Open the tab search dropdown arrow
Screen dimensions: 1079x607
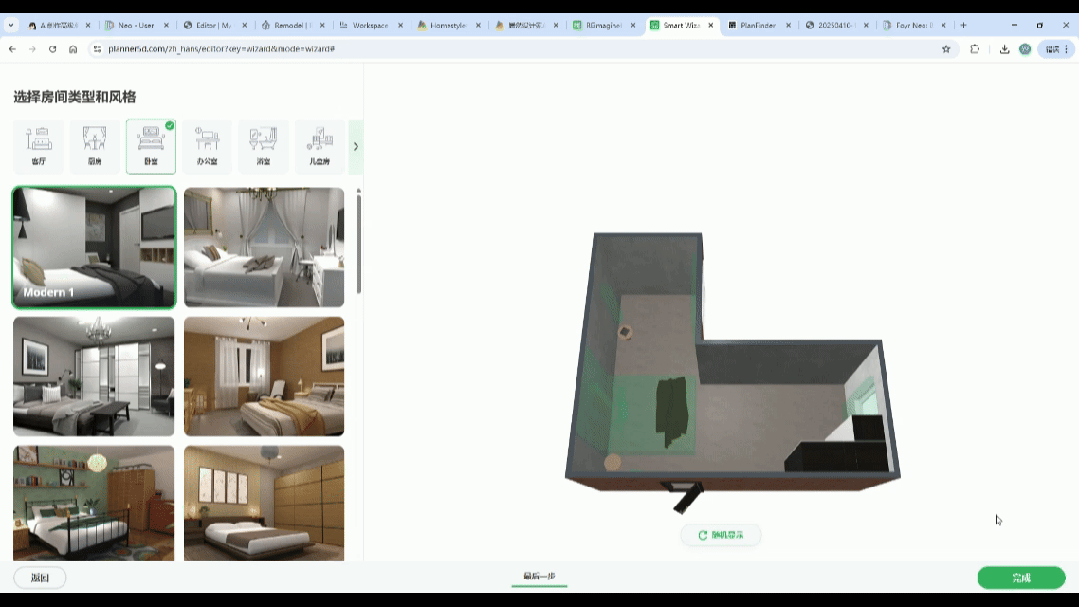pos(11,25)
